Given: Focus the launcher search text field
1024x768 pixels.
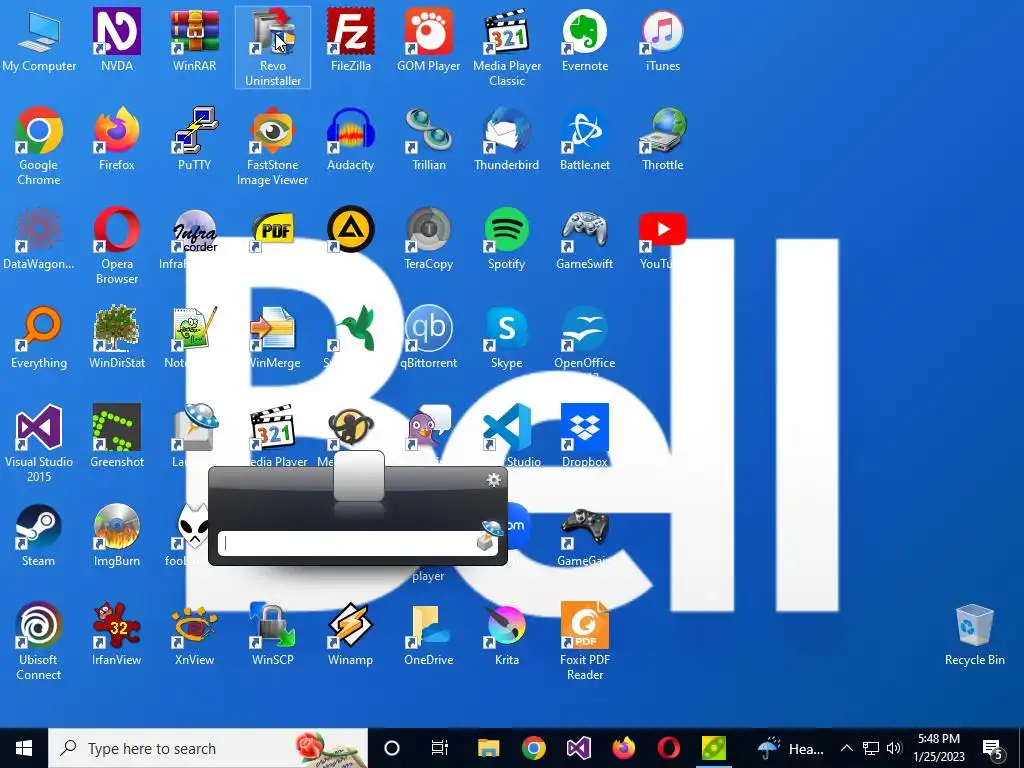Looking at the screenshot, I should 357,543.
